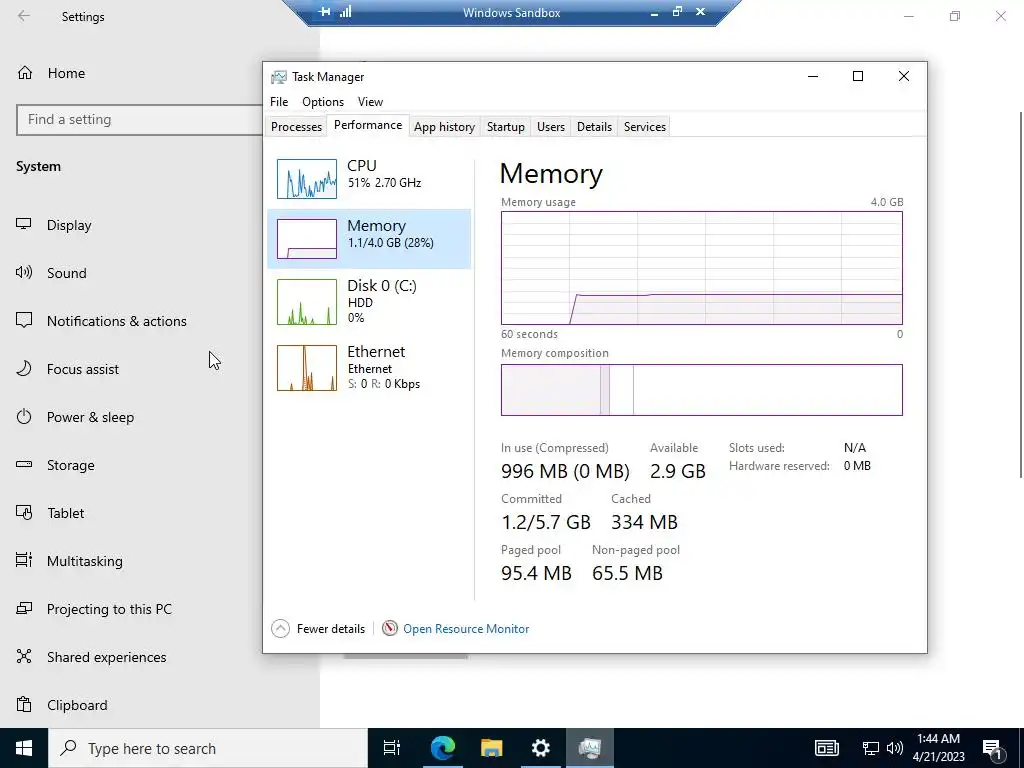Switch to the Processes tab
1024x768 pixels.
pos(296,127)
